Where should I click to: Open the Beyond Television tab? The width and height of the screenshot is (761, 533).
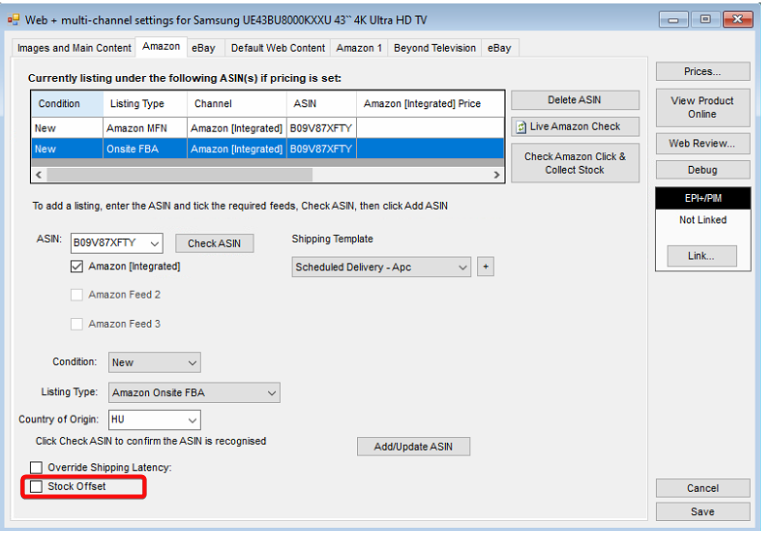pos(435,48)
